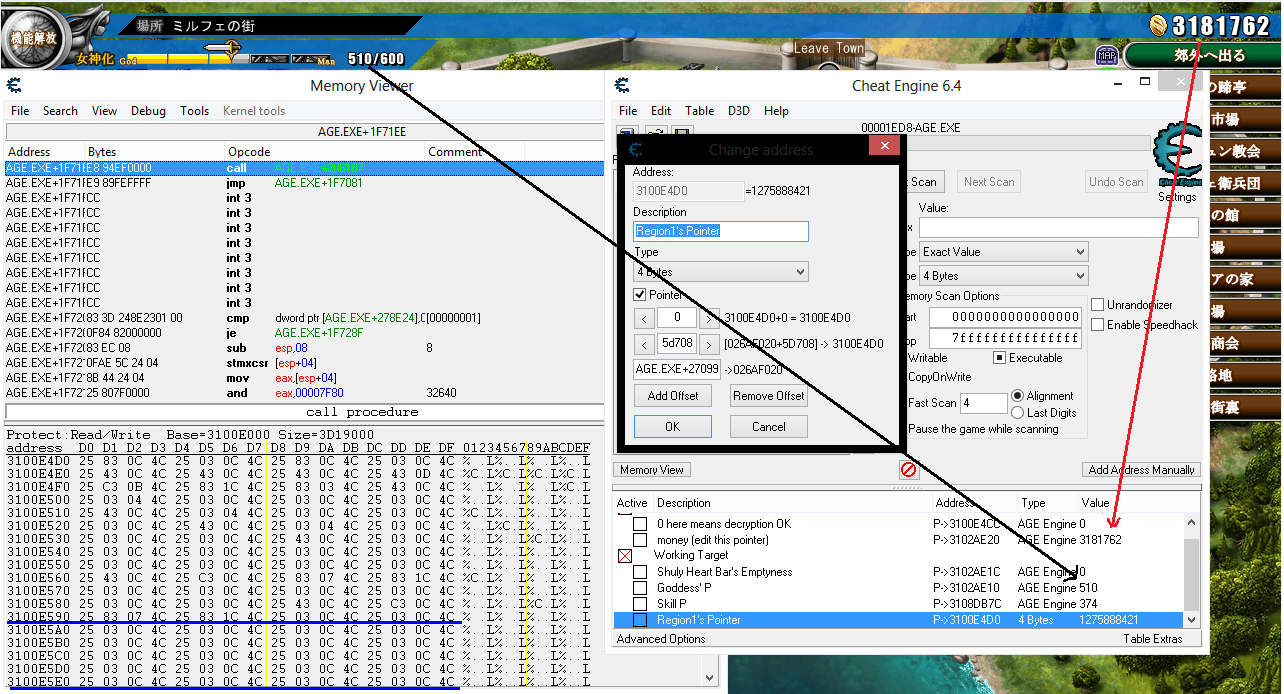Screen dimensions: 1284x694
Task: Open Advanced Options in Cheat Engine
Action: (661, 639)
